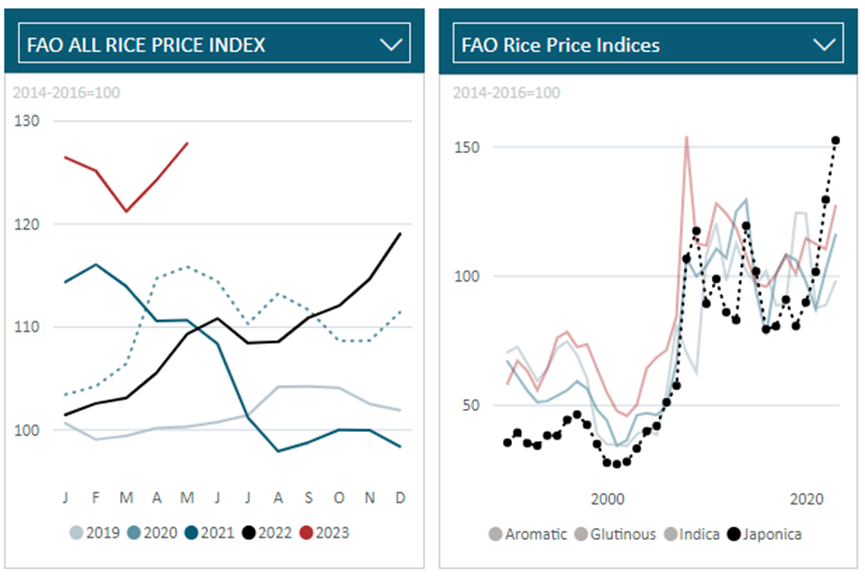Click the highest Japonica data point
Viewport: 865px width, 576px height.
point(836,141)
